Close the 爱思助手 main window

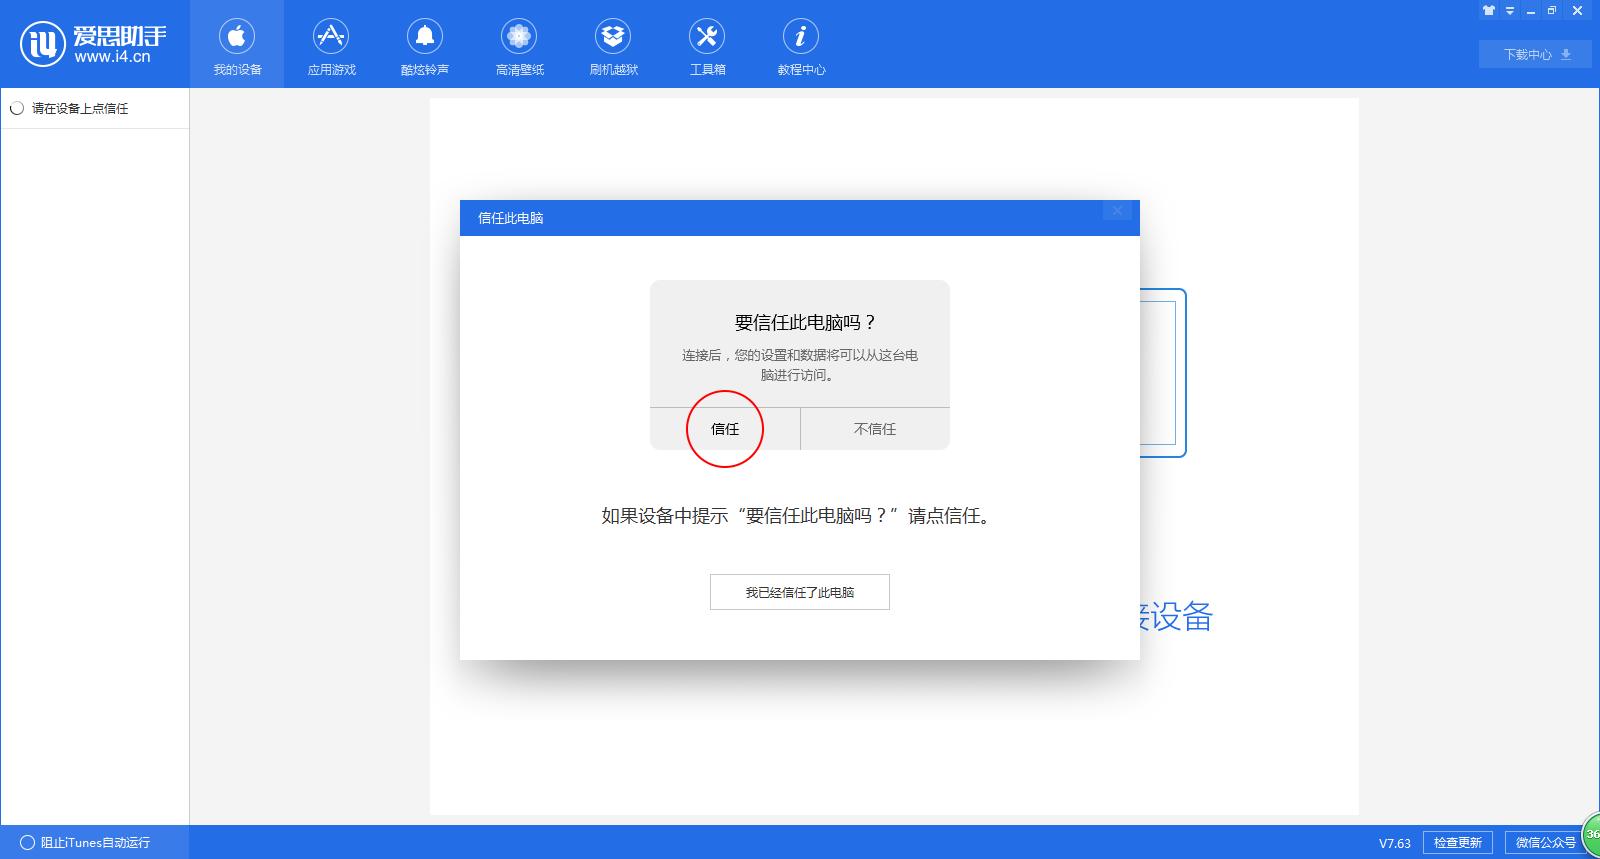[1578, 11]
